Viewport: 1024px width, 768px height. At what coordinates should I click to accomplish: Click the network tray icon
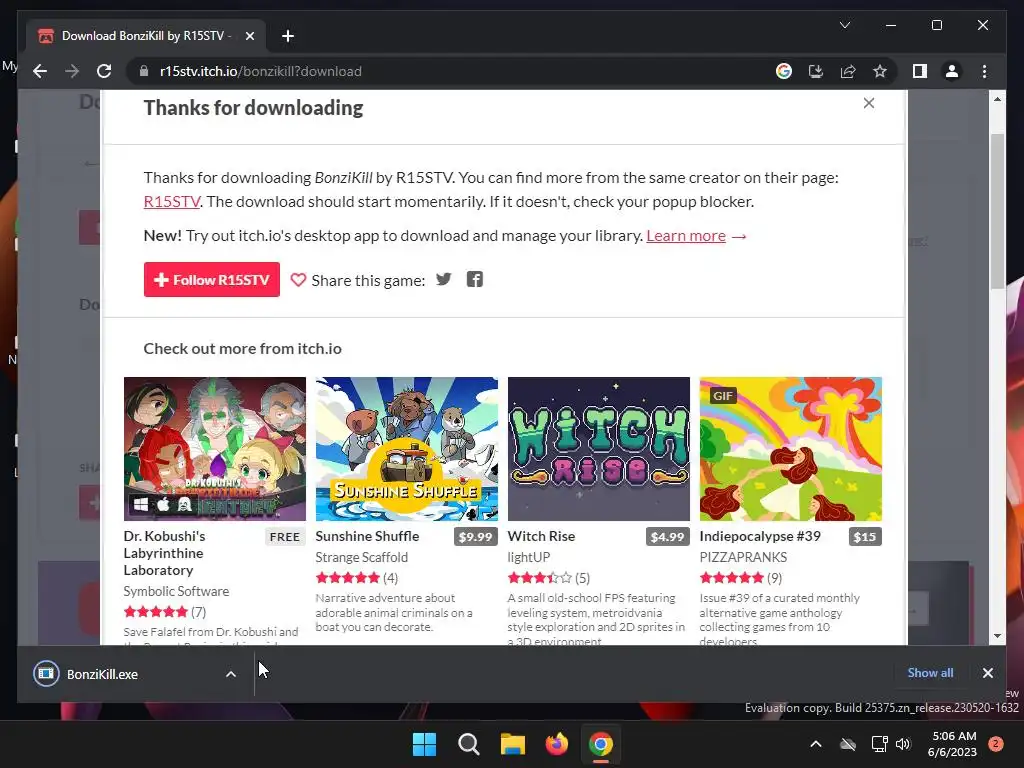click(x=879, y=744)
